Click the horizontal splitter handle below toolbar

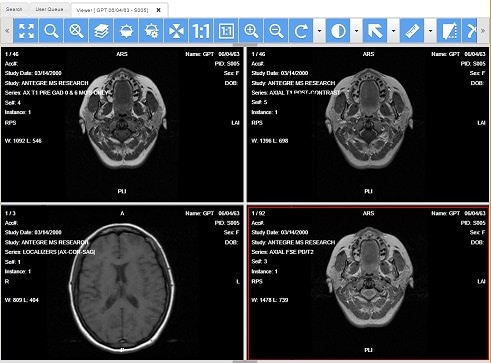point(245,44)
